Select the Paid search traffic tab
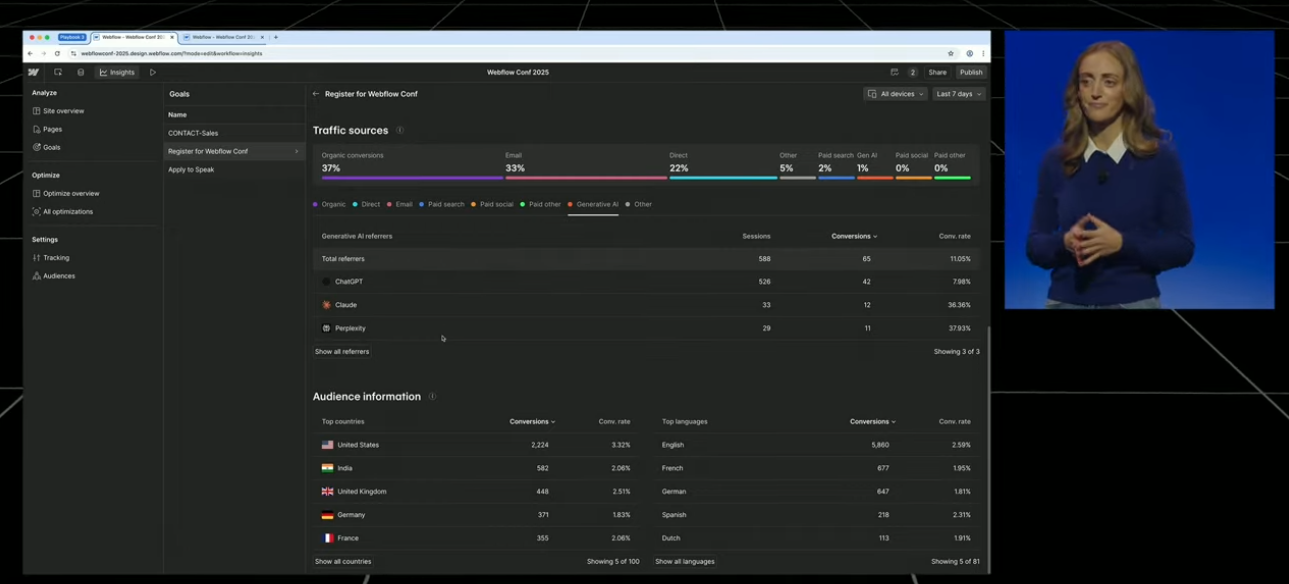1289x584 pixels. [442, 204]
